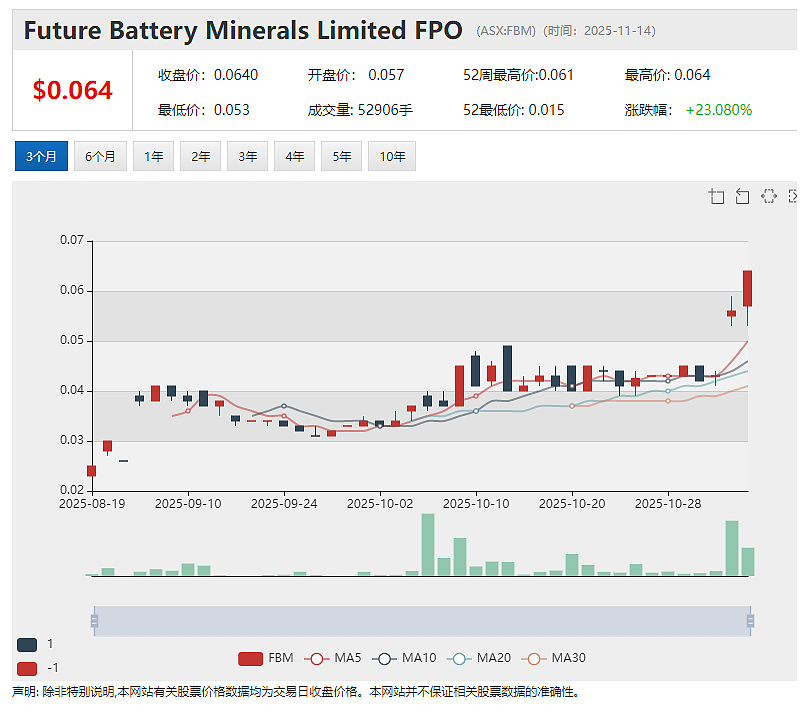
Task: Click the 2025-10-28 axis date label
Action: coord(668,503)
